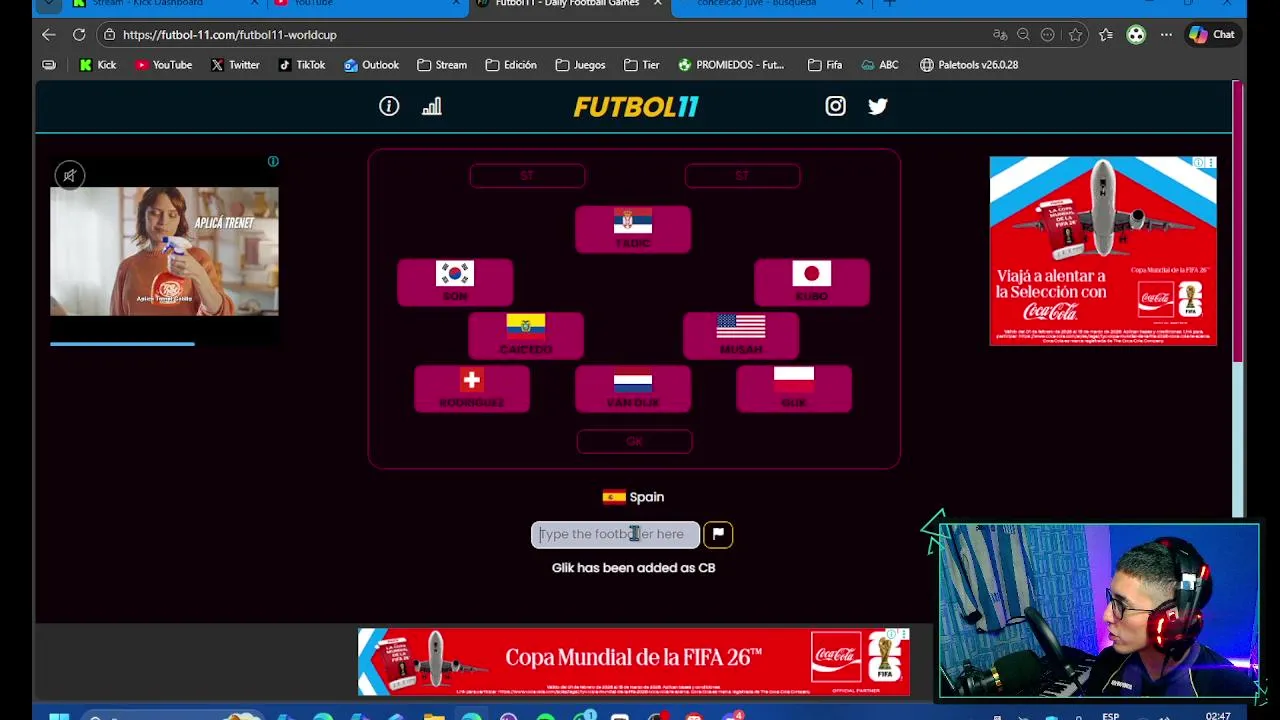Open the statistics bar-chart icon
Viewport: 1280px width, 720px height.
pyautogui.click(x=431, y=106)
